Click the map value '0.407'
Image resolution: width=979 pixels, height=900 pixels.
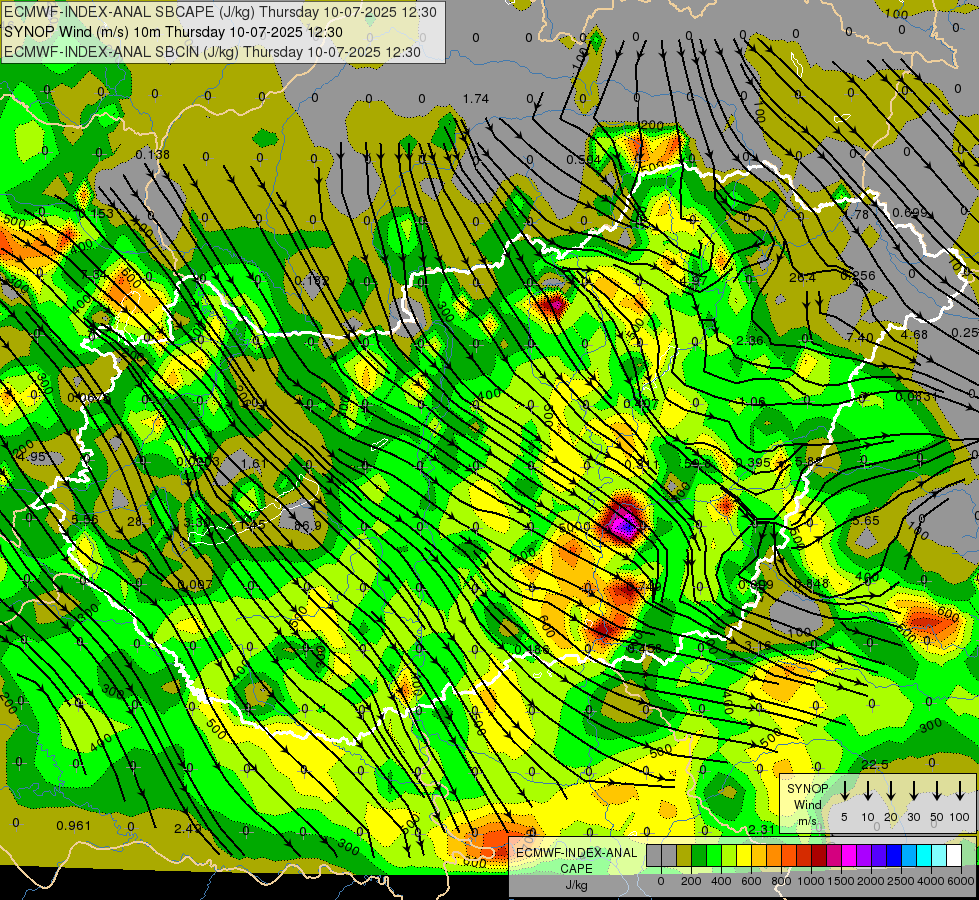point(641,403)
